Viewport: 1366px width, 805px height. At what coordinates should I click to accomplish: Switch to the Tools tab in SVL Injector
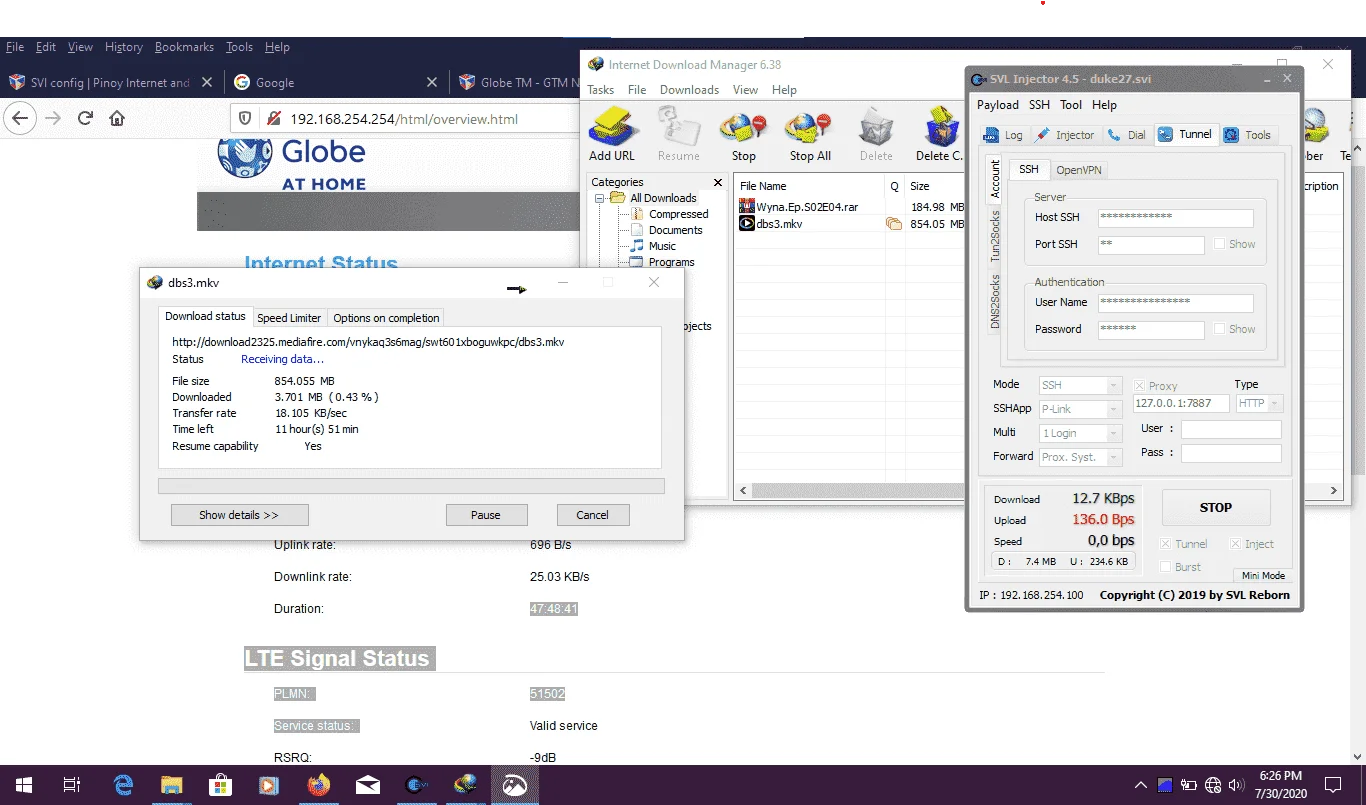[x=1247, y=135]
